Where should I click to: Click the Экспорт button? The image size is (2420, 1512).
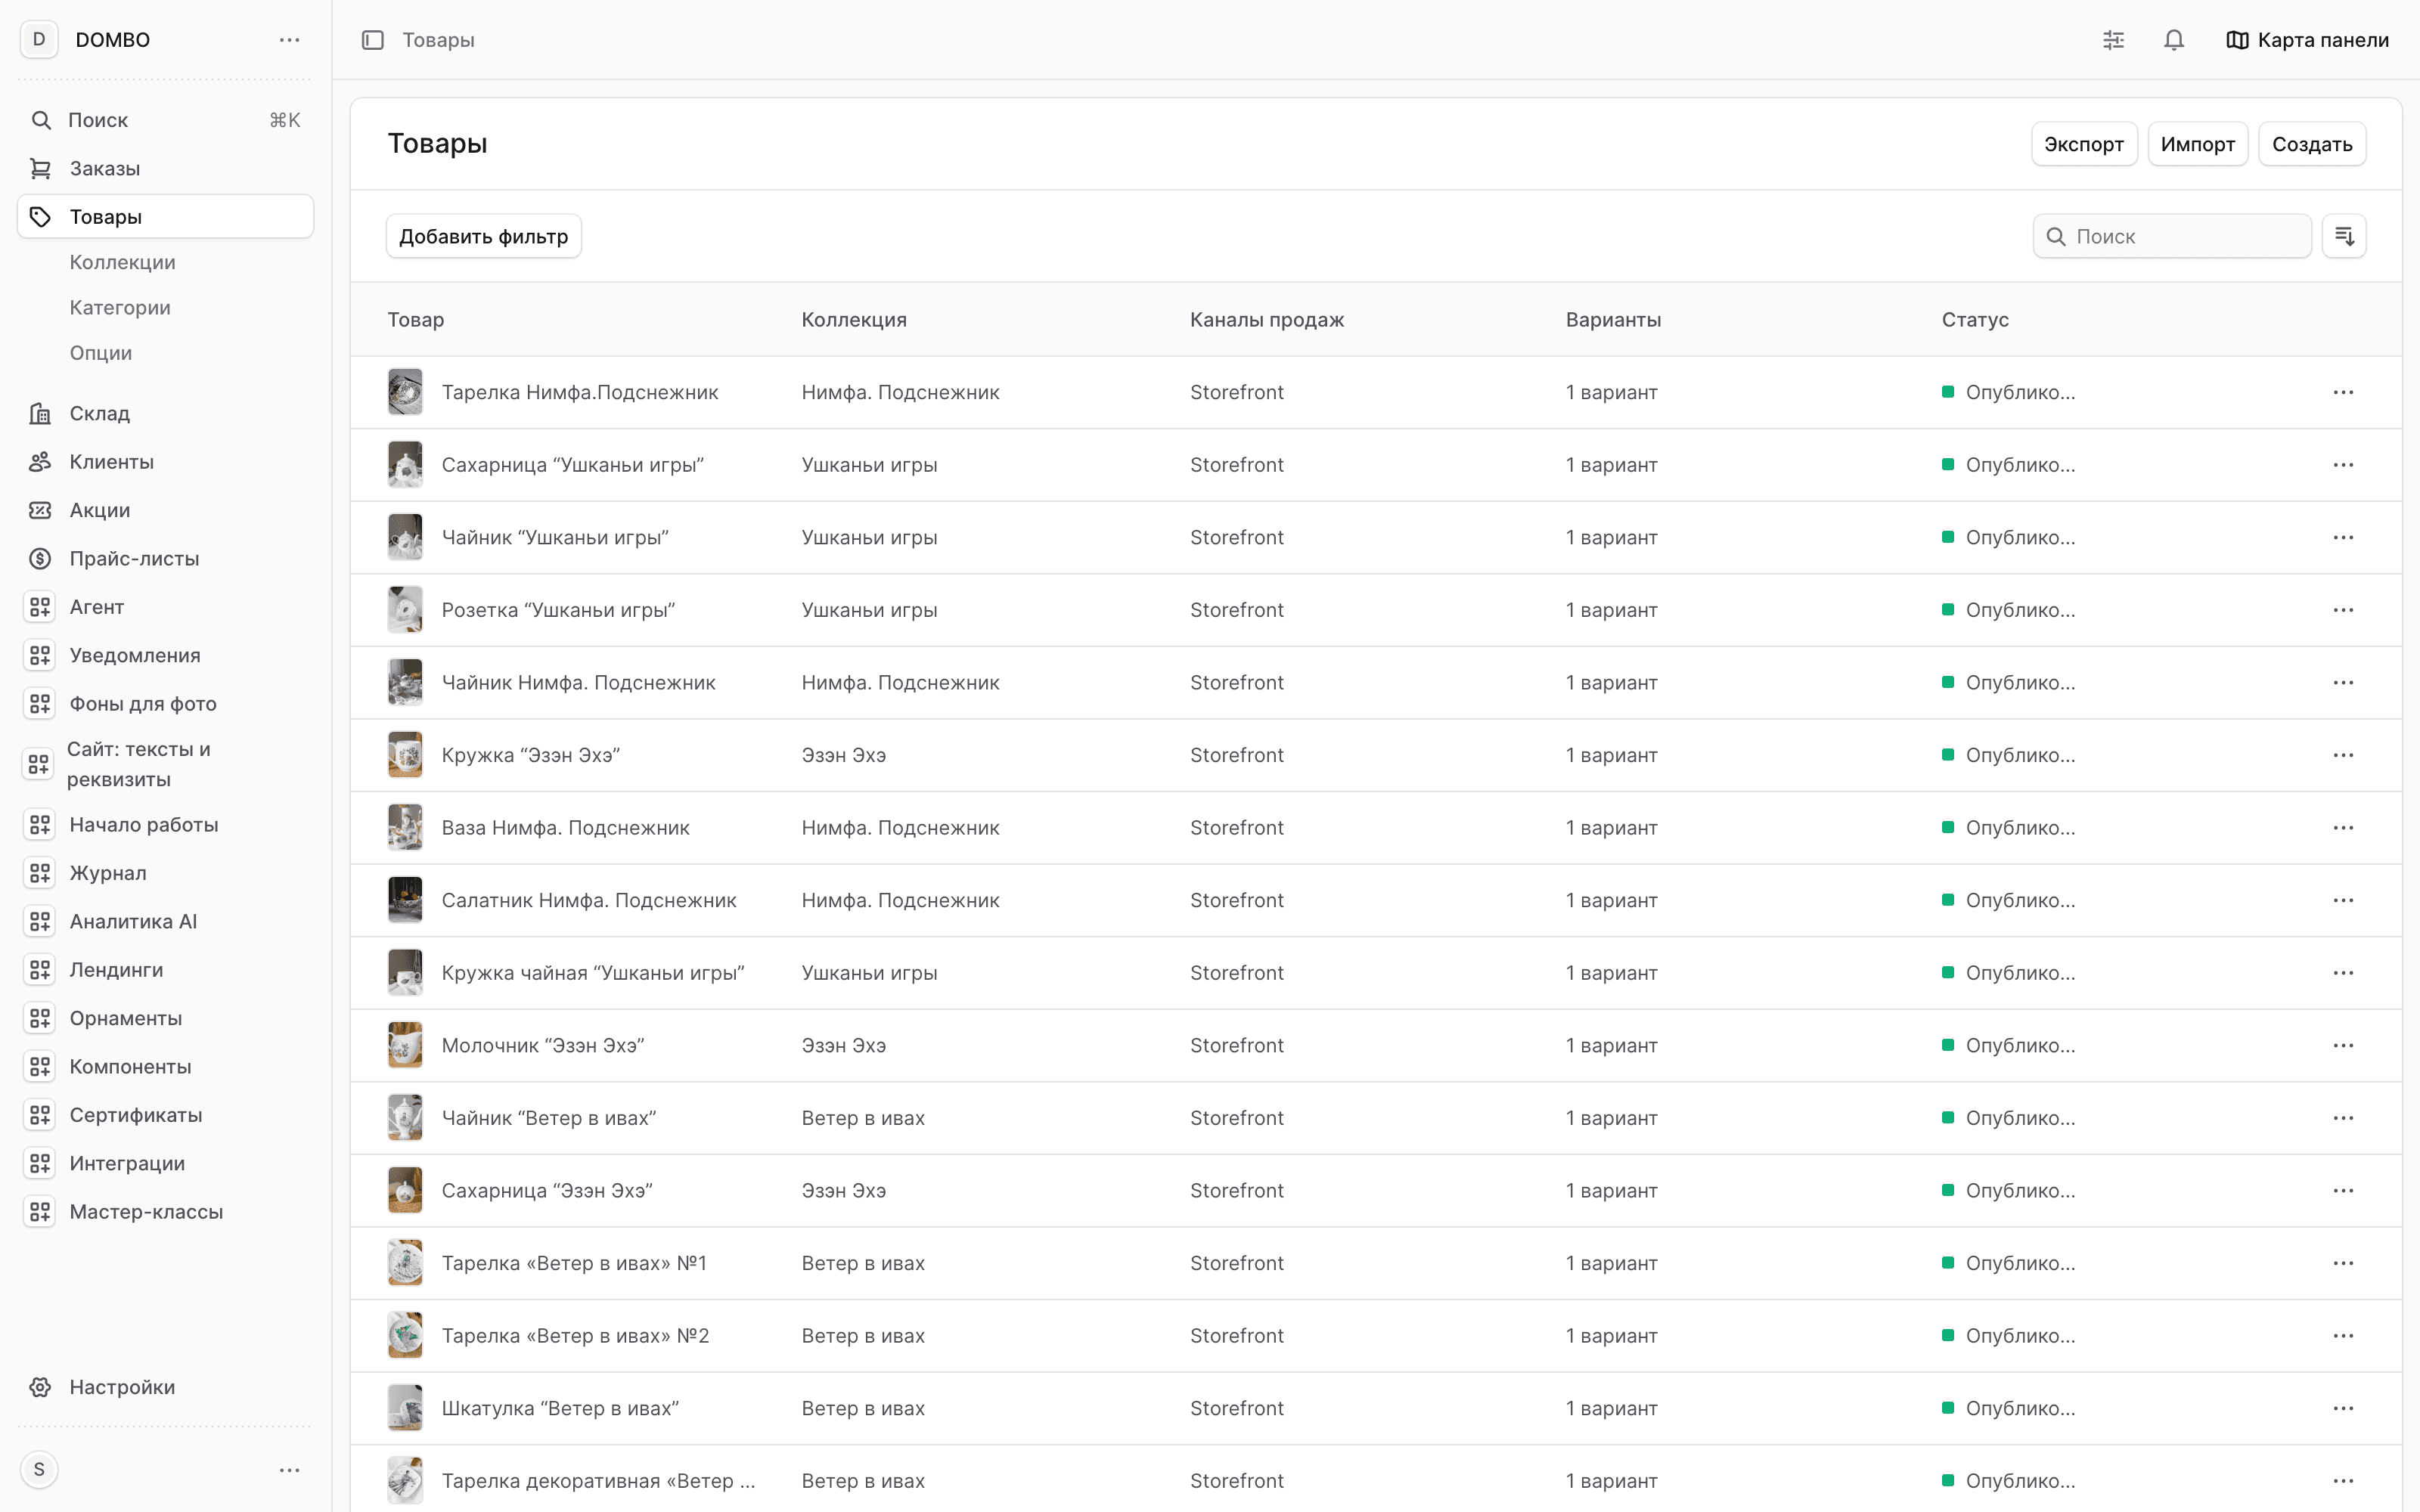point(2084,144)
